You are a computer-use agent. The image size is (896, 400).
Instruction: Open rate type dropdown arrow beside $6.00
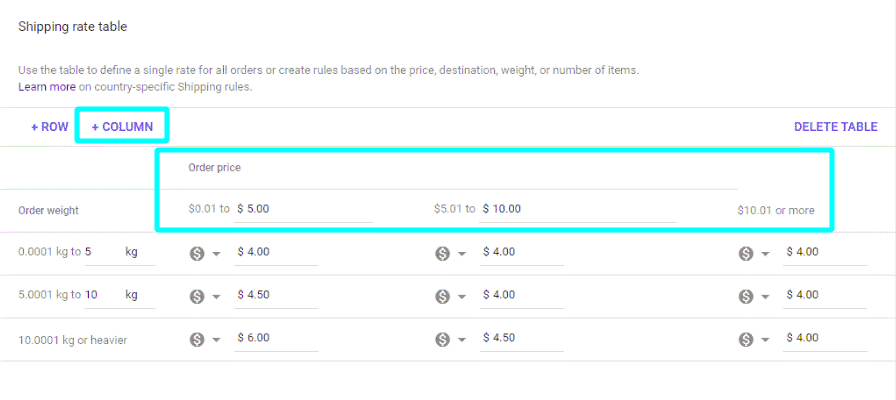216,341
